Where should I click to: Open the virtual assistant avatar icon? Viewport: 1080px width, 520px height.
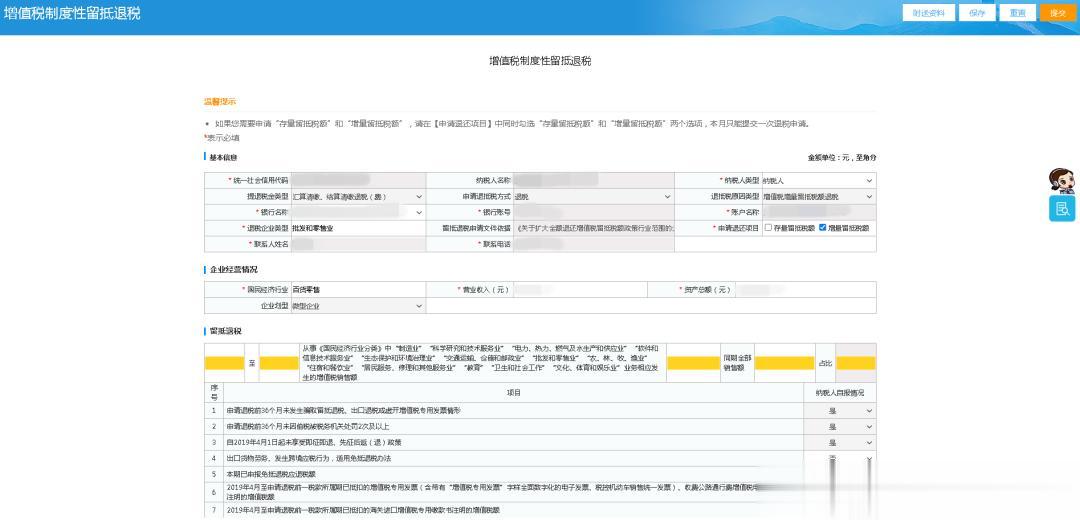[1061, 180]
